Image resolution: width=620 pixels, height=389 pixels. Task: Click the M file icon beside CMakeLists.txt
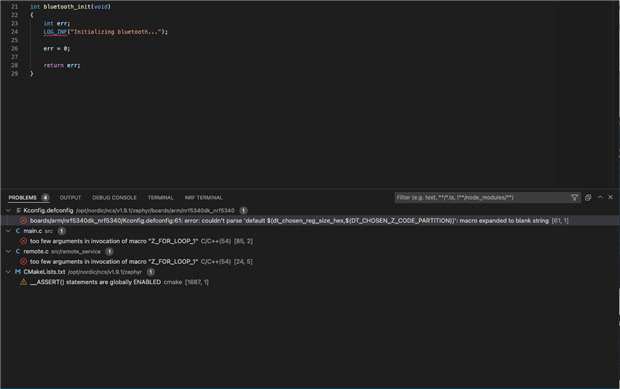pos(18,272)
